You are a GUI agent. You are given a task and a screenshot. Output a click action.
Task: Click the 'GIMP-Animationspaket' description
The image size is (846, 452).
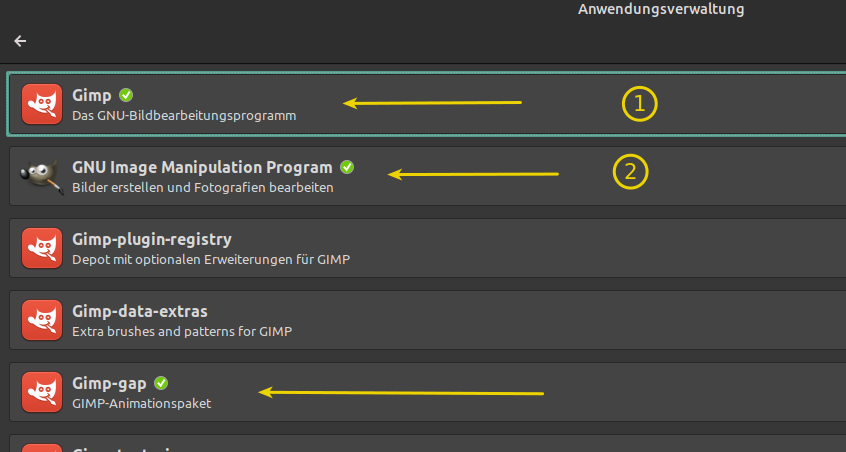click(x=142, y=404)
